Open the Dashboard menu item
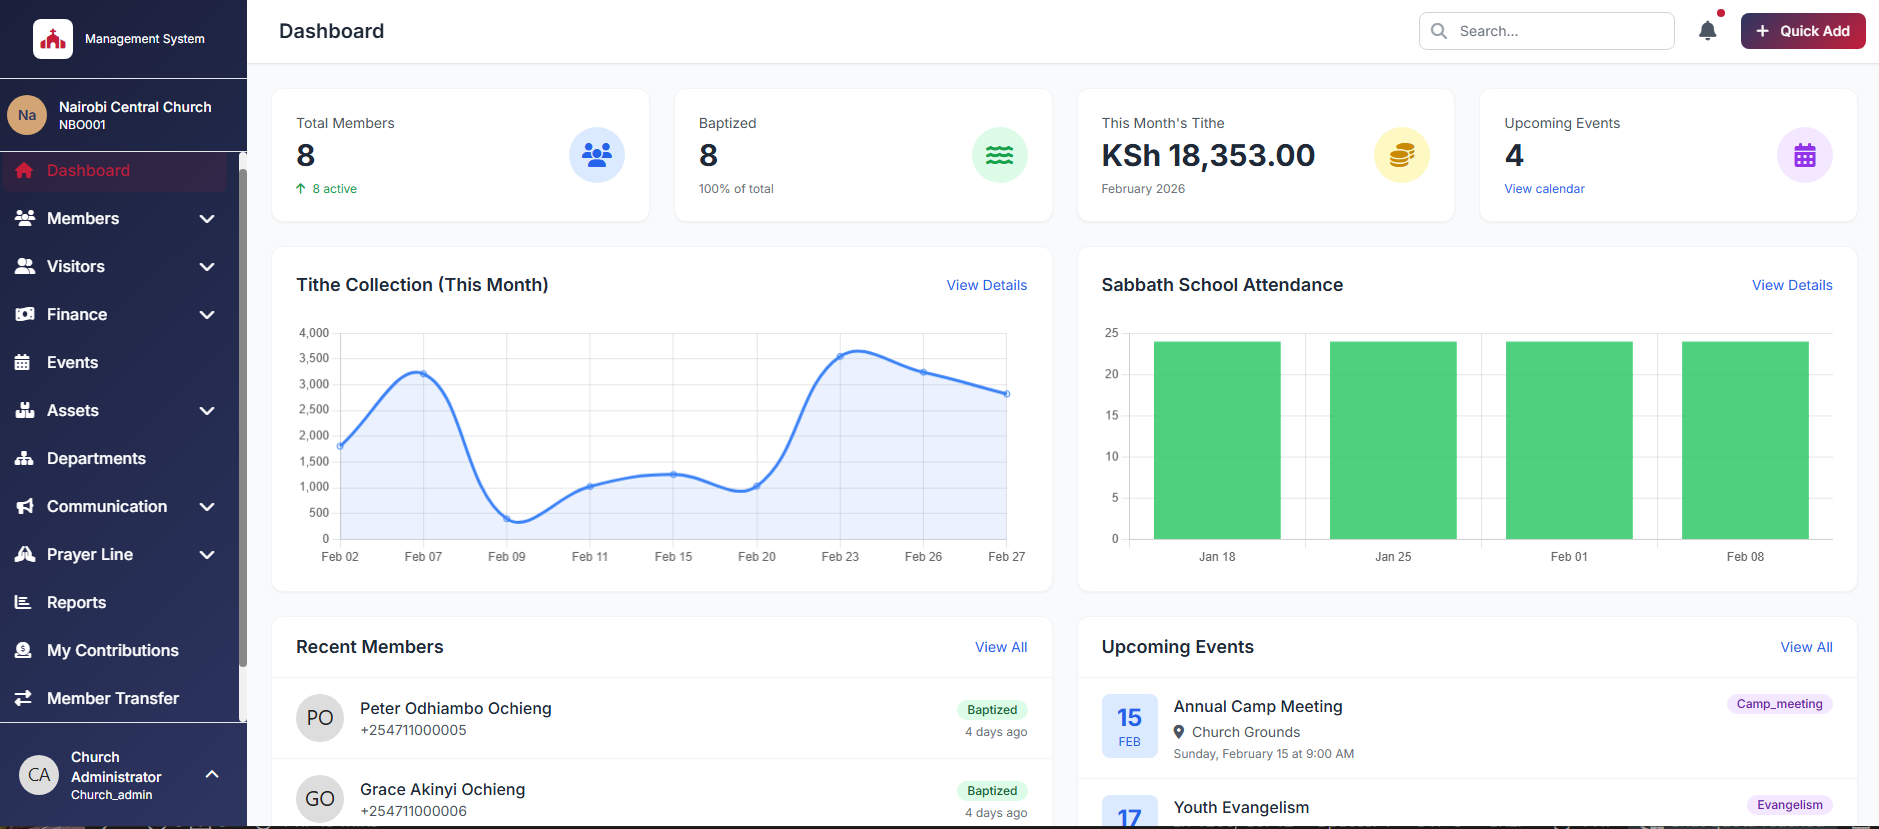 [115, 171]
